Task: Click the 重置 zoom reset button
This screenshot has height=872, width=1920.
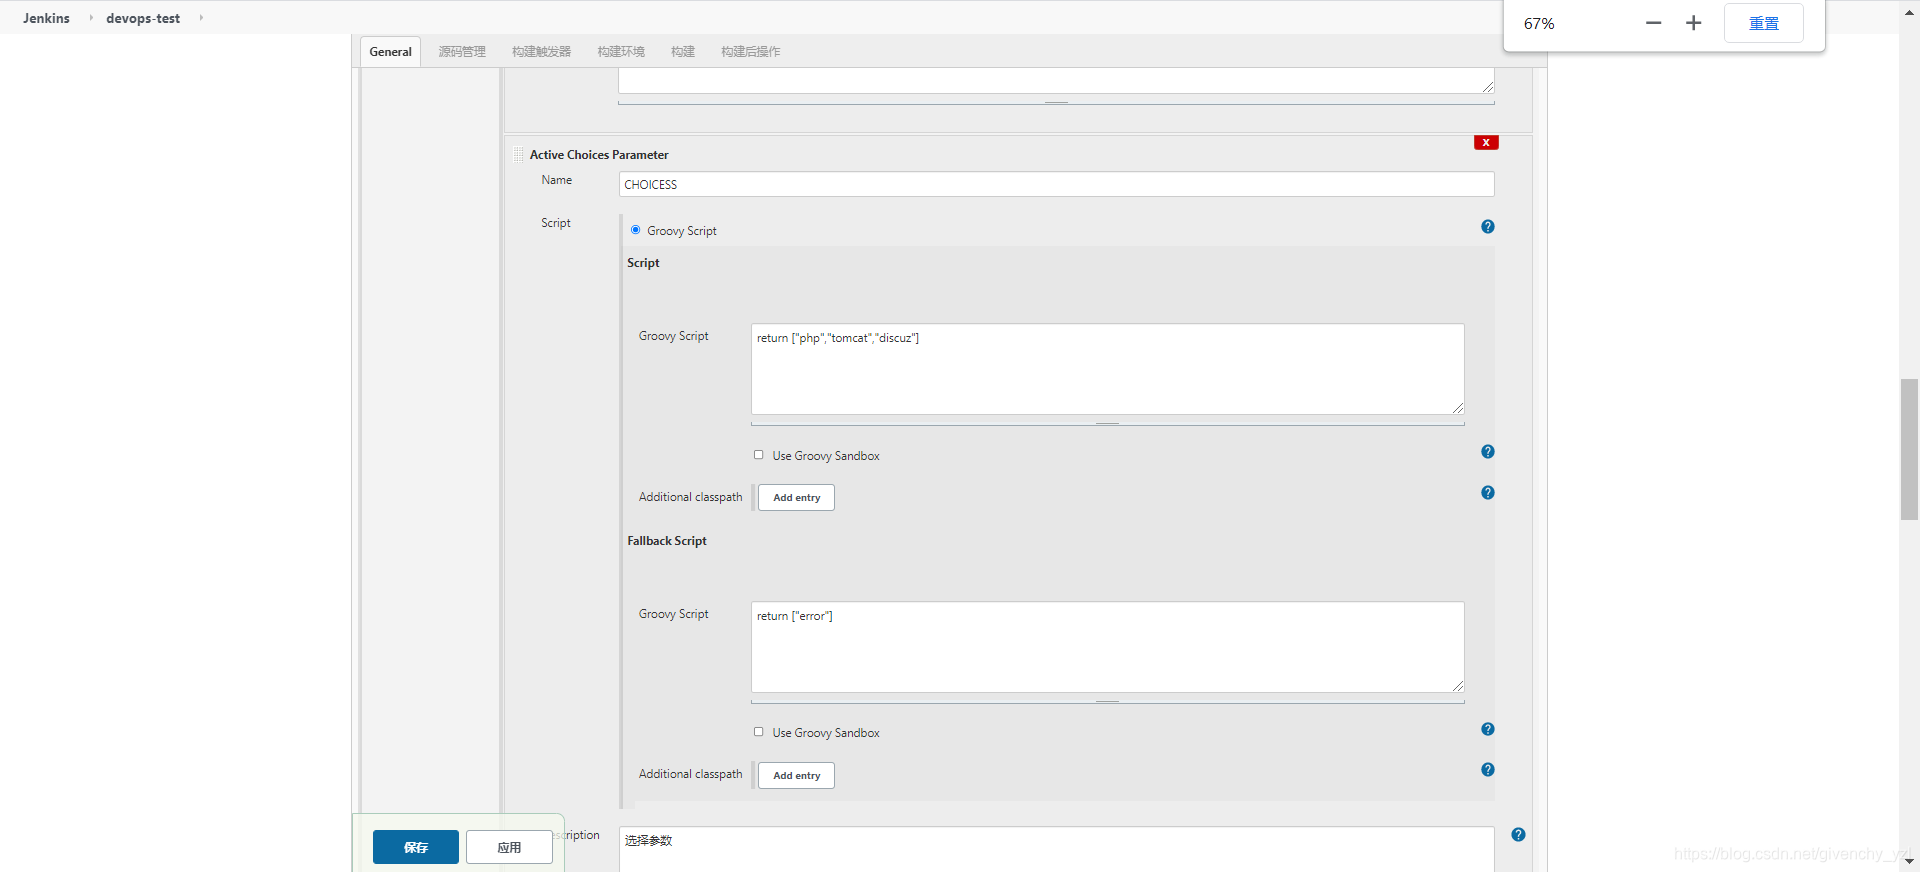Action: 1764,23
